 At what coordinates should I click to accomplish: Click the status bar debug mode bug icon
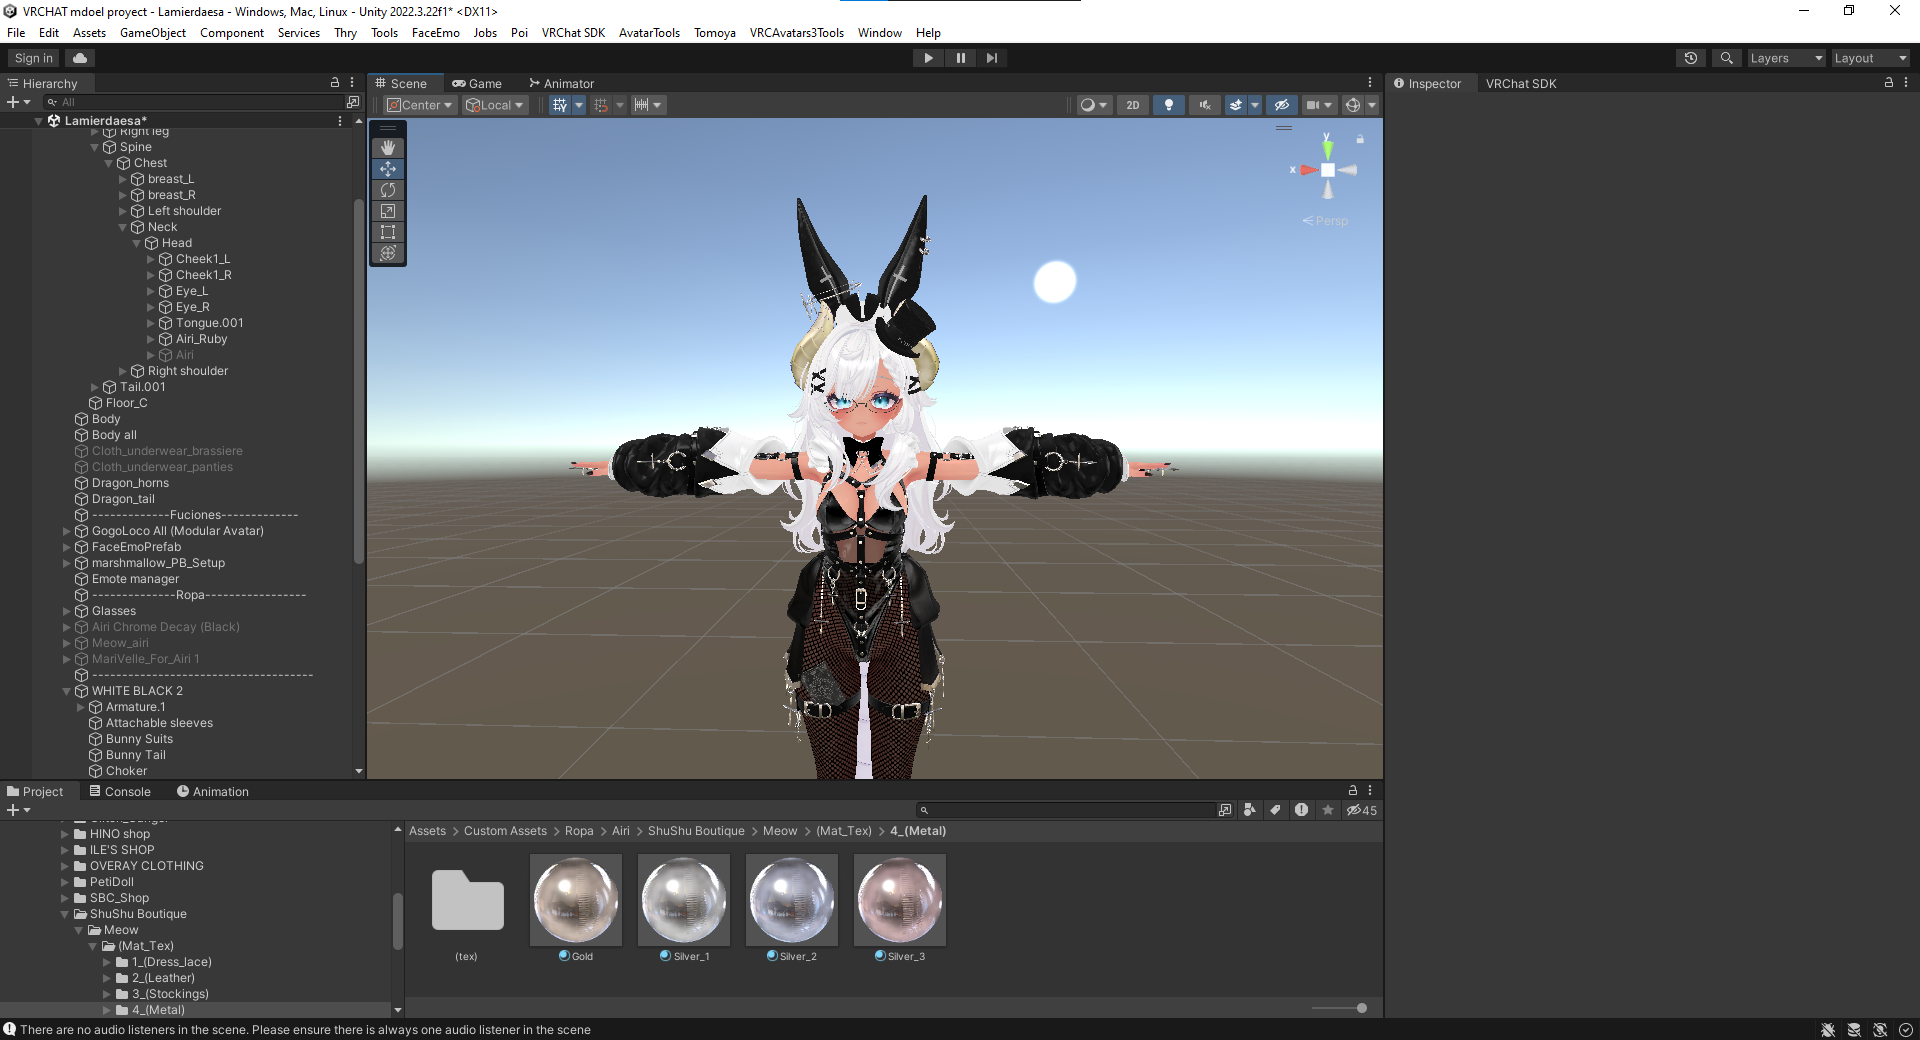click(x=1828, y=1030)
